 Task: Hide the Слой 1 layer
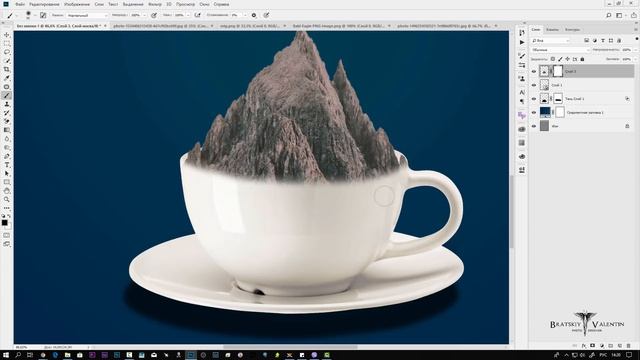[x=534, y=85]
